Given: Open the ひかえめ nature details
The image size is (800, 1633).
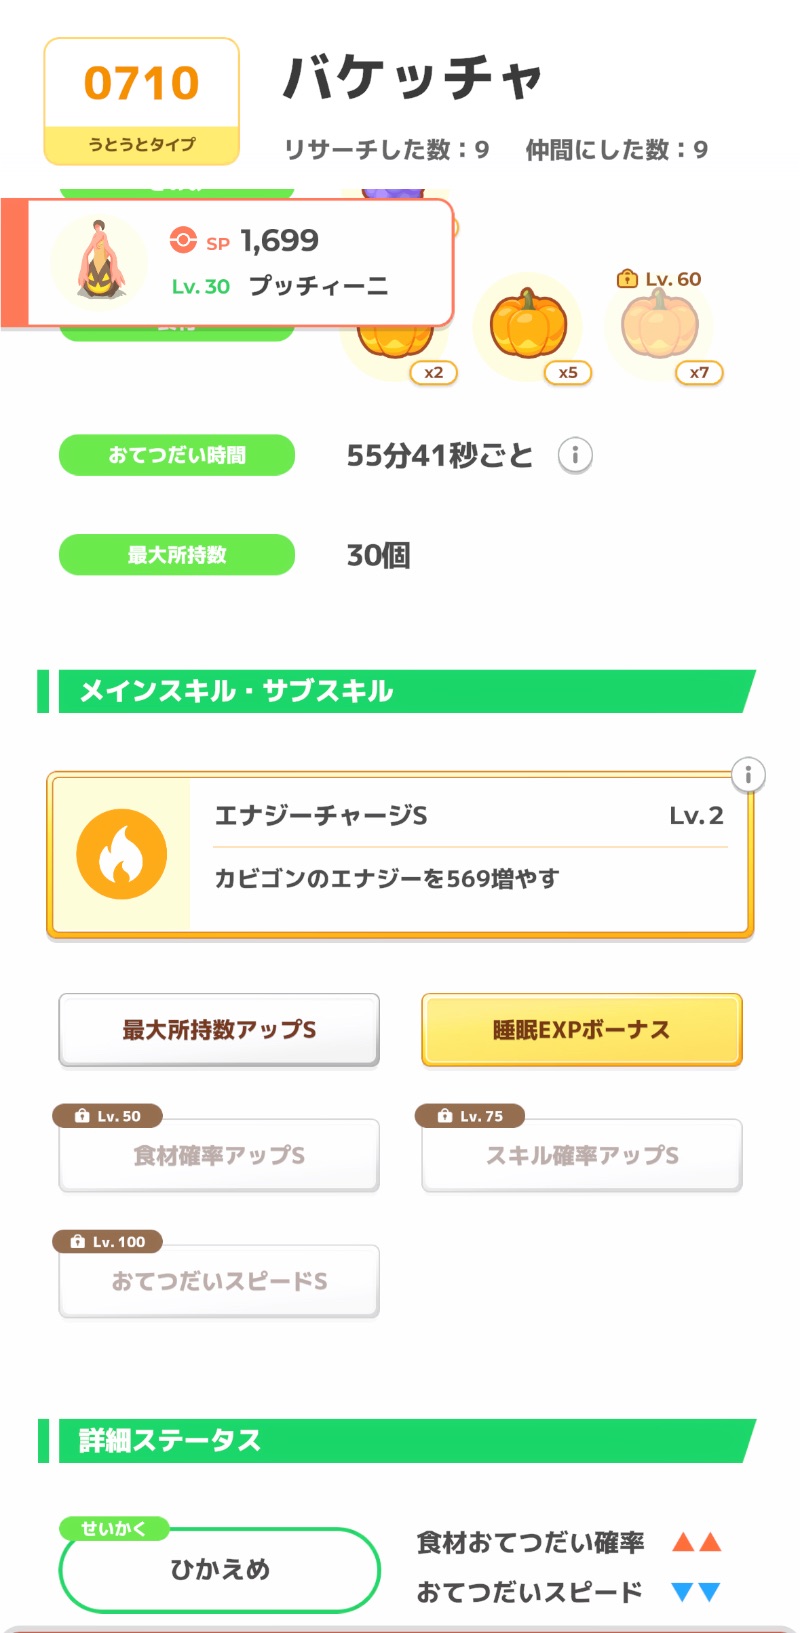Looking at the screenshot, I should coord(220,1569).
